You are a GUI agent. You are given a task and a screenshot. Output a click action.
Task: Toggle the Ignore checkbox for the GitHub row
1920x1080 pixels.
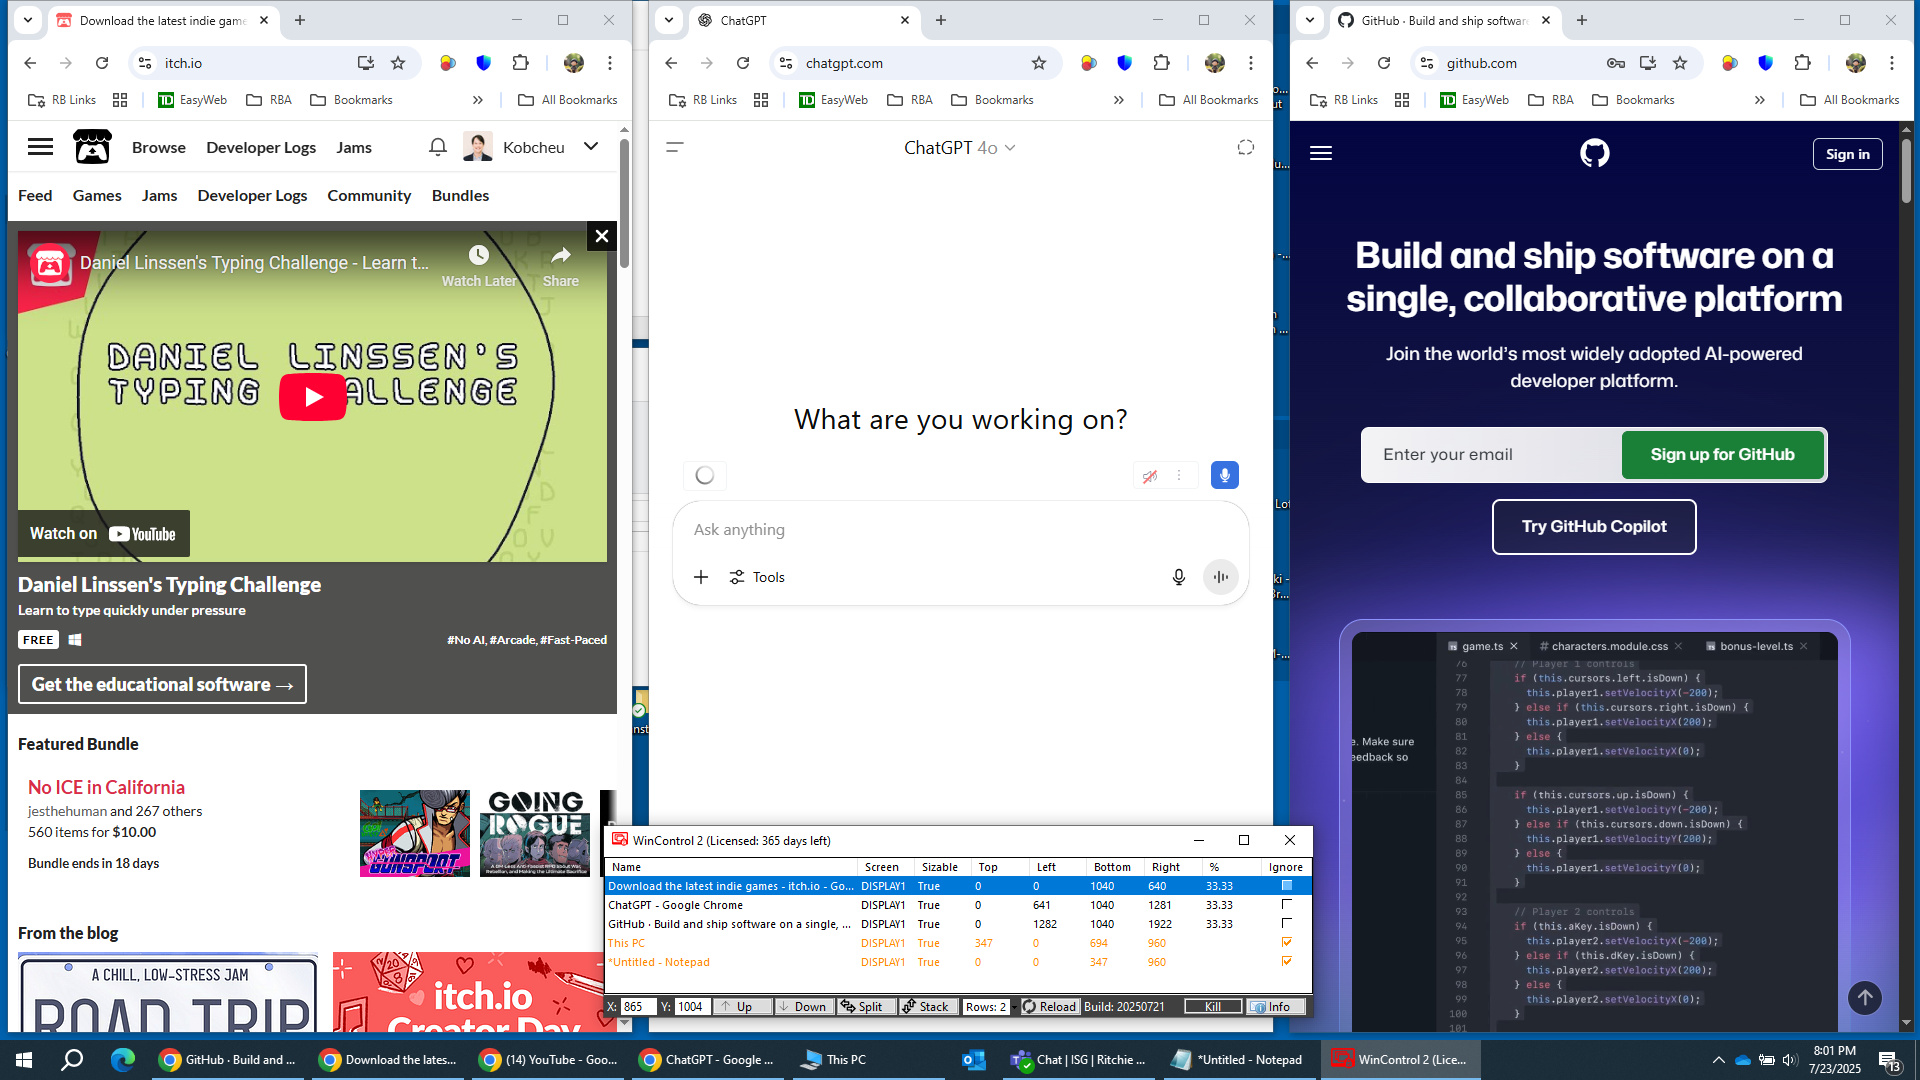[1287, 924]
